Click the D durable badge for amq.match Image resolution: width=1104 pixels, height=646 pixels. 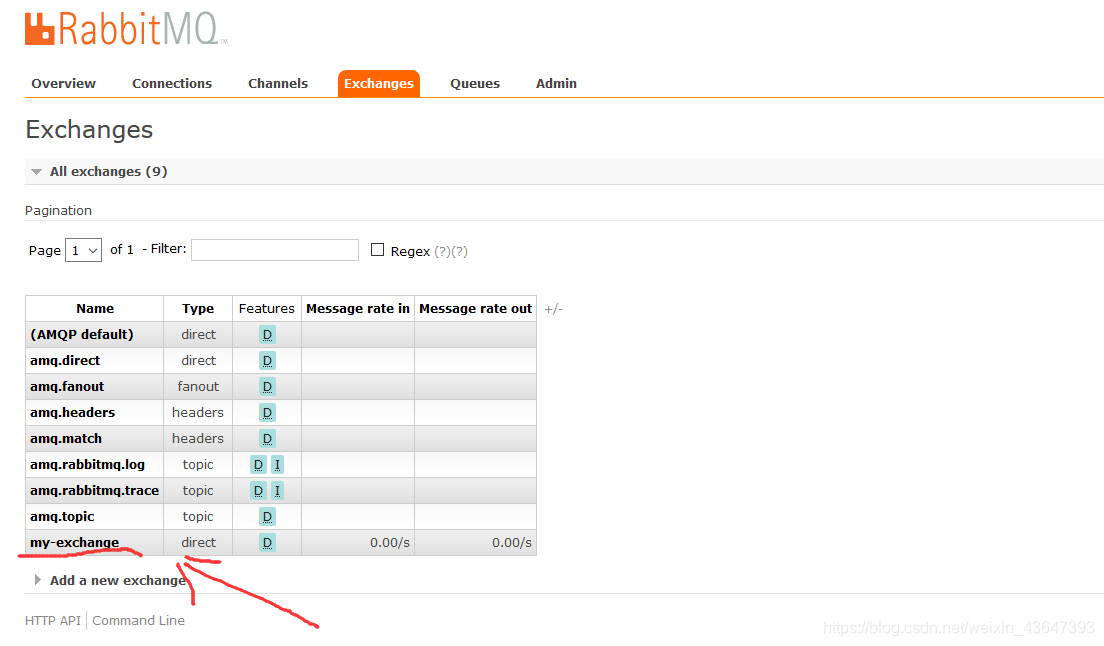point(267,439)
